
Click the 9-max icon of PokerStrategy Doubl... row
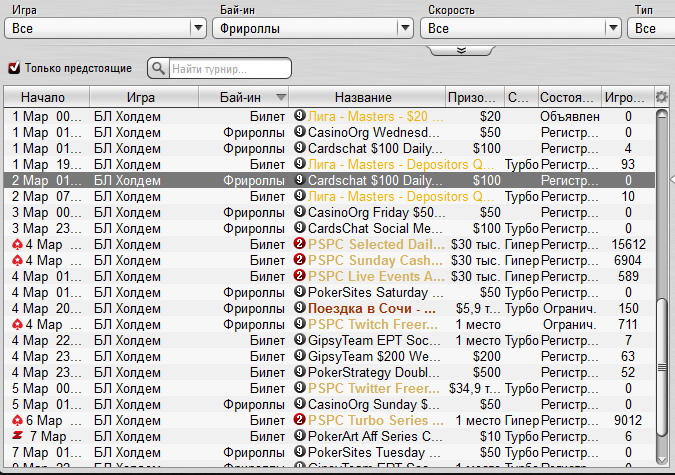coord(300,371)
